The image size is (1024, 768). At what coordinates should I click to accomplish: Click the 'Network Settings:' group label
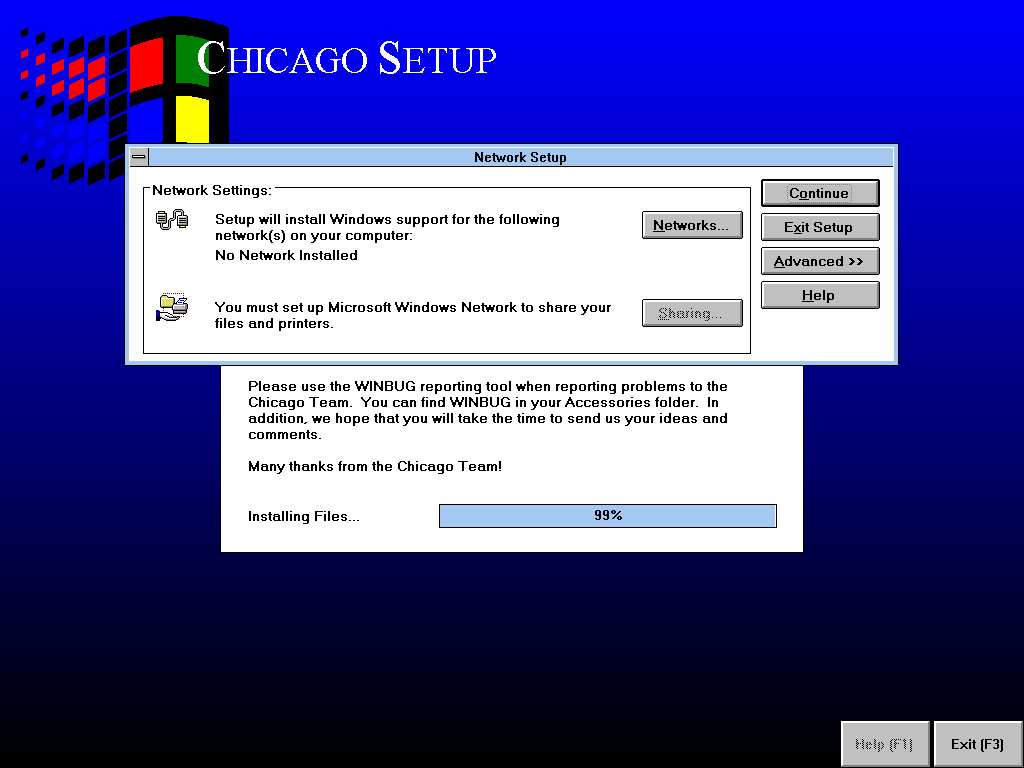212,191
